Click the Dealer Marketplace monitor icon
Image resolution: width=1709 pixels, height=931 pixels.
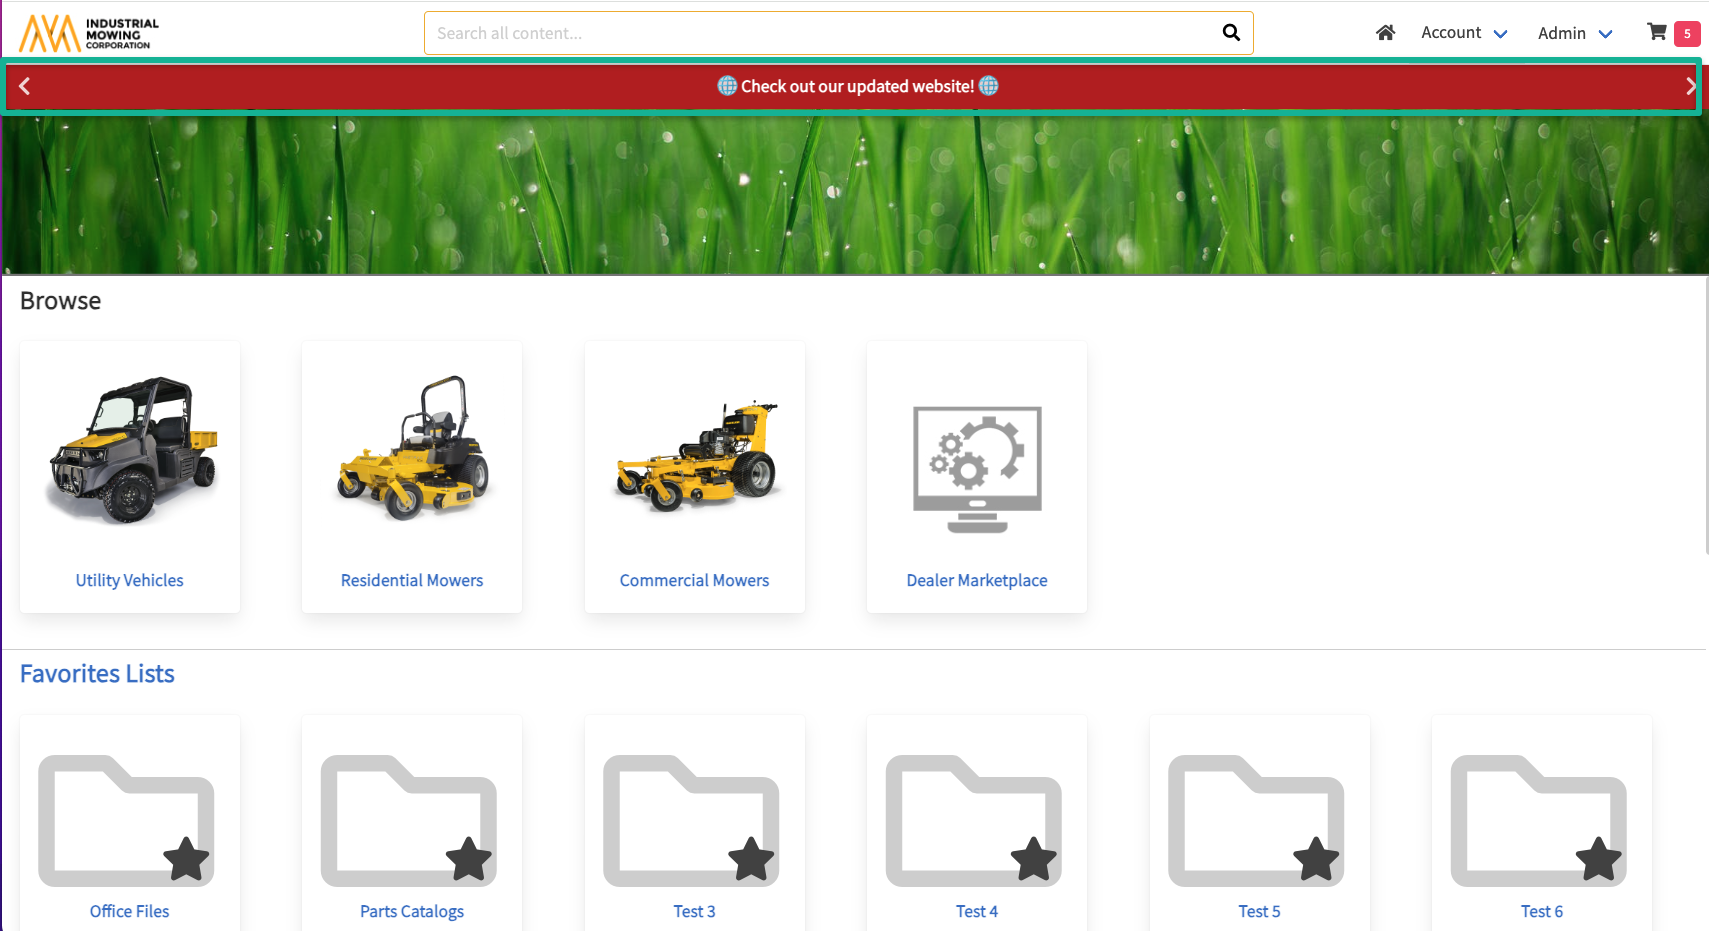click(977, 469)
